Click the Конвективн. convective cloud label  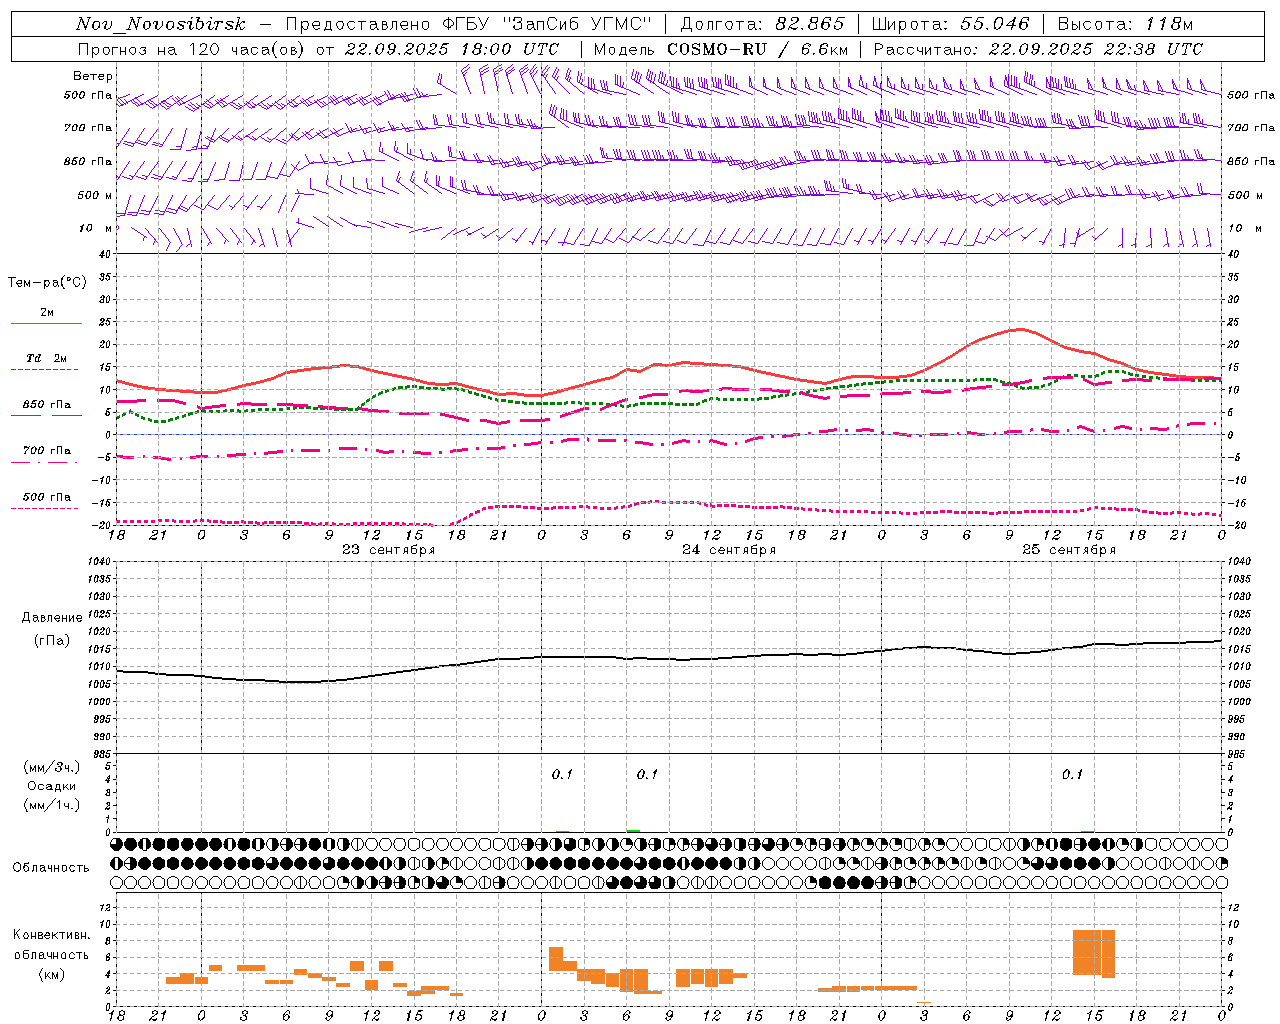click(x=51, y=935)
